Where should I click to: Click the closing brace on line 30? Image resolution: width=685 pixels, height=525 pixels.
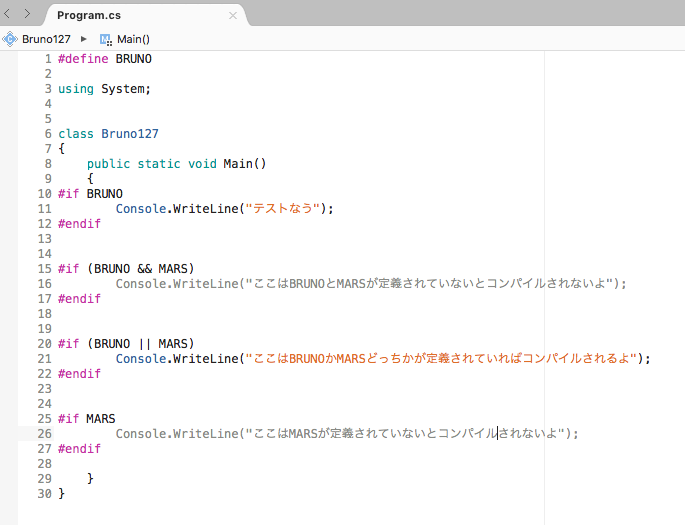62,494
